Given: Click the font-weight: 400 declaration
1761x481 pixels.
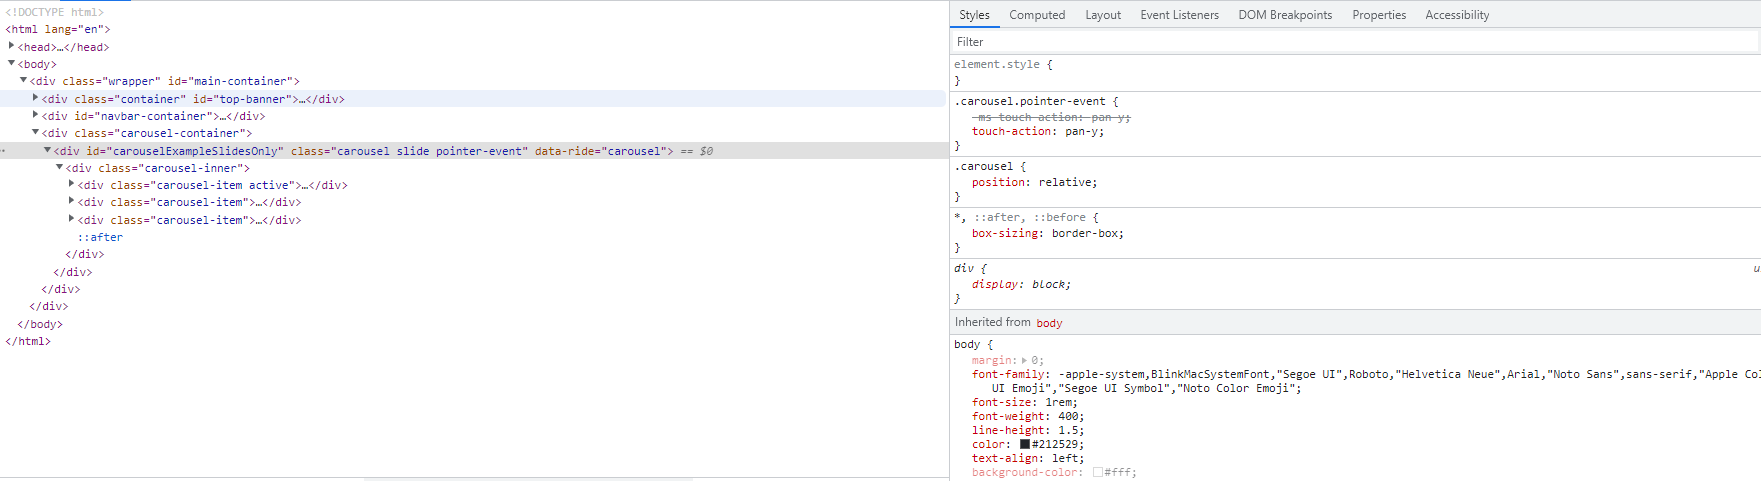Looking at the screenshot, I should pos(1028,416).
